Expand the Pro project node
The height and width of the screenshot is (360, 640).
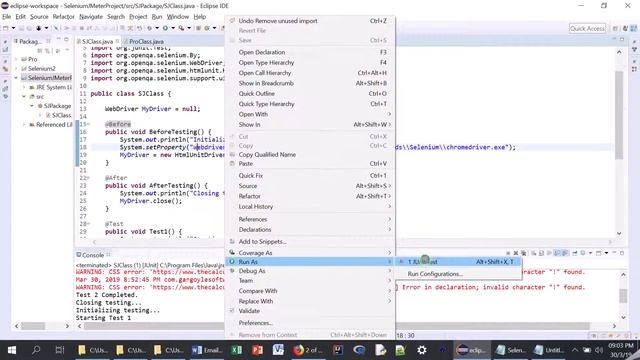[16, 59]
